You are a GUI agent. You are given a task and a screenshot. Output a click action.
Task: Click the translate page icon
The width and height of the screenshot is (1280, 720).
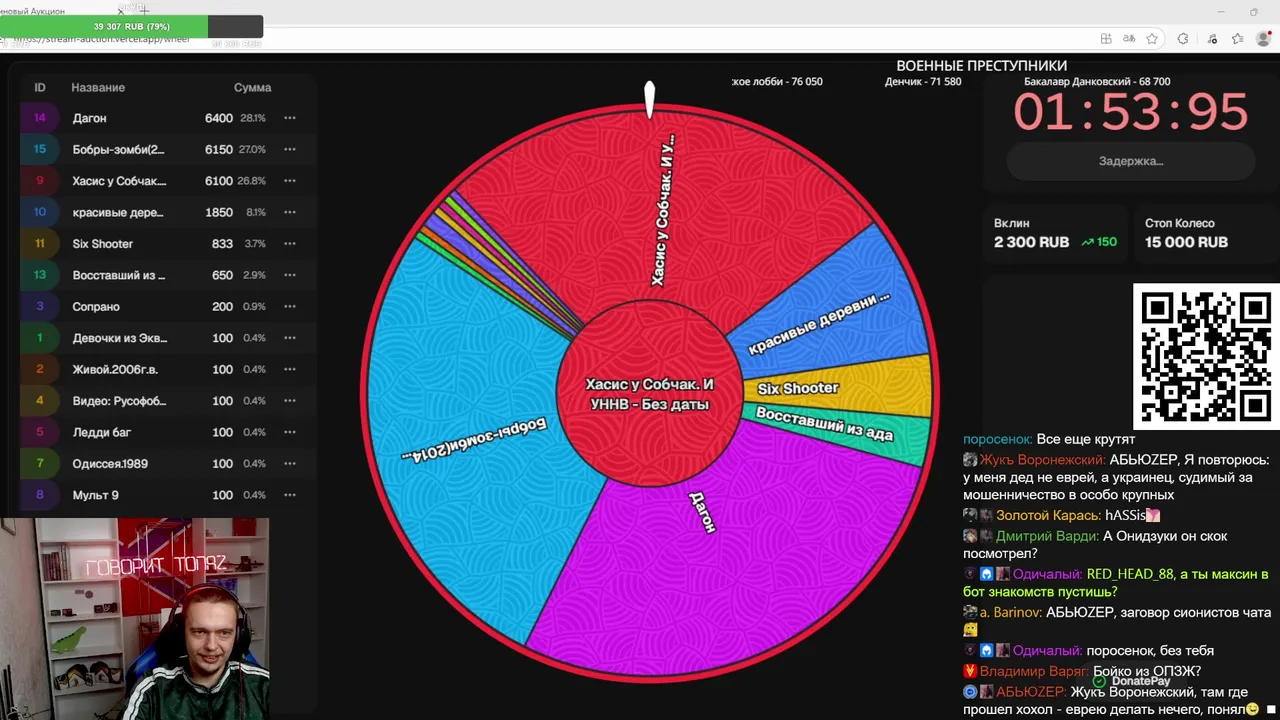(1129, 39)
